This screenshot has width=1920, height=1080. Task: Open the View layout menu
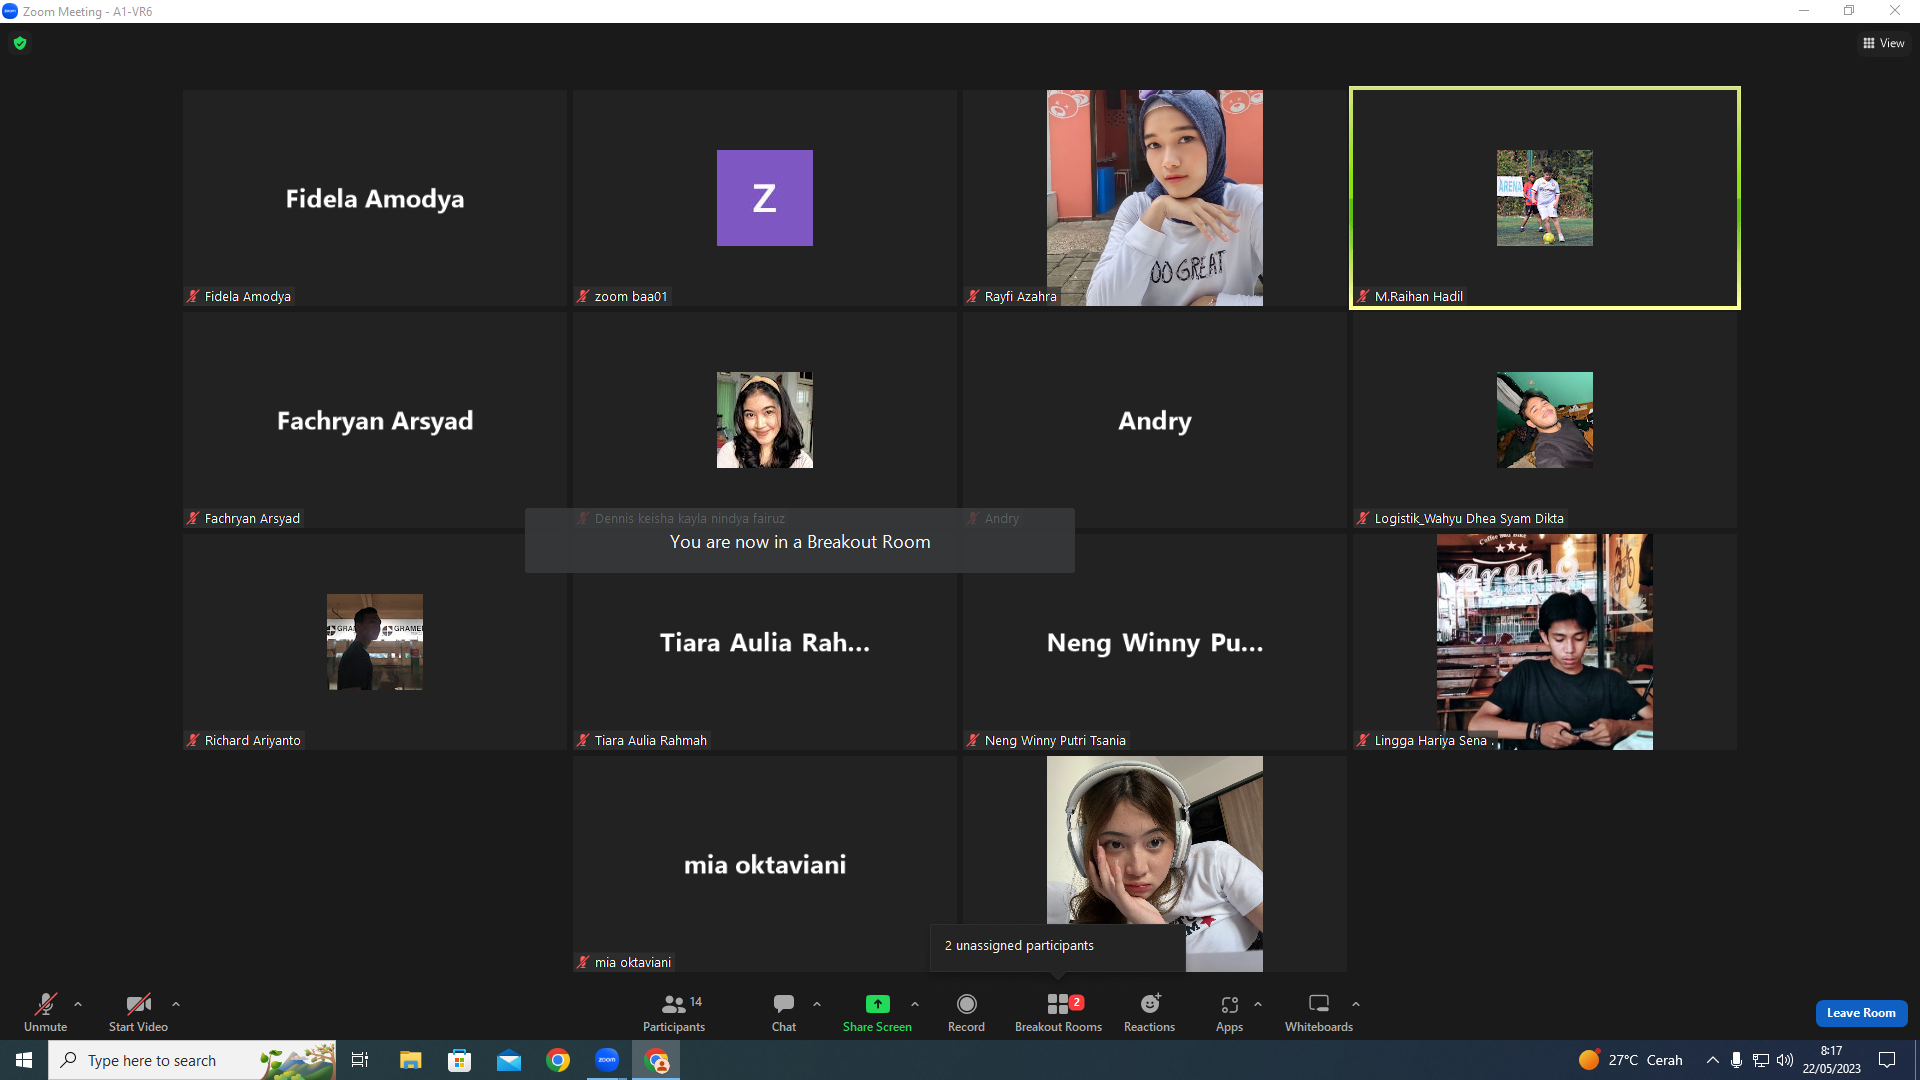pos(1884,43)
